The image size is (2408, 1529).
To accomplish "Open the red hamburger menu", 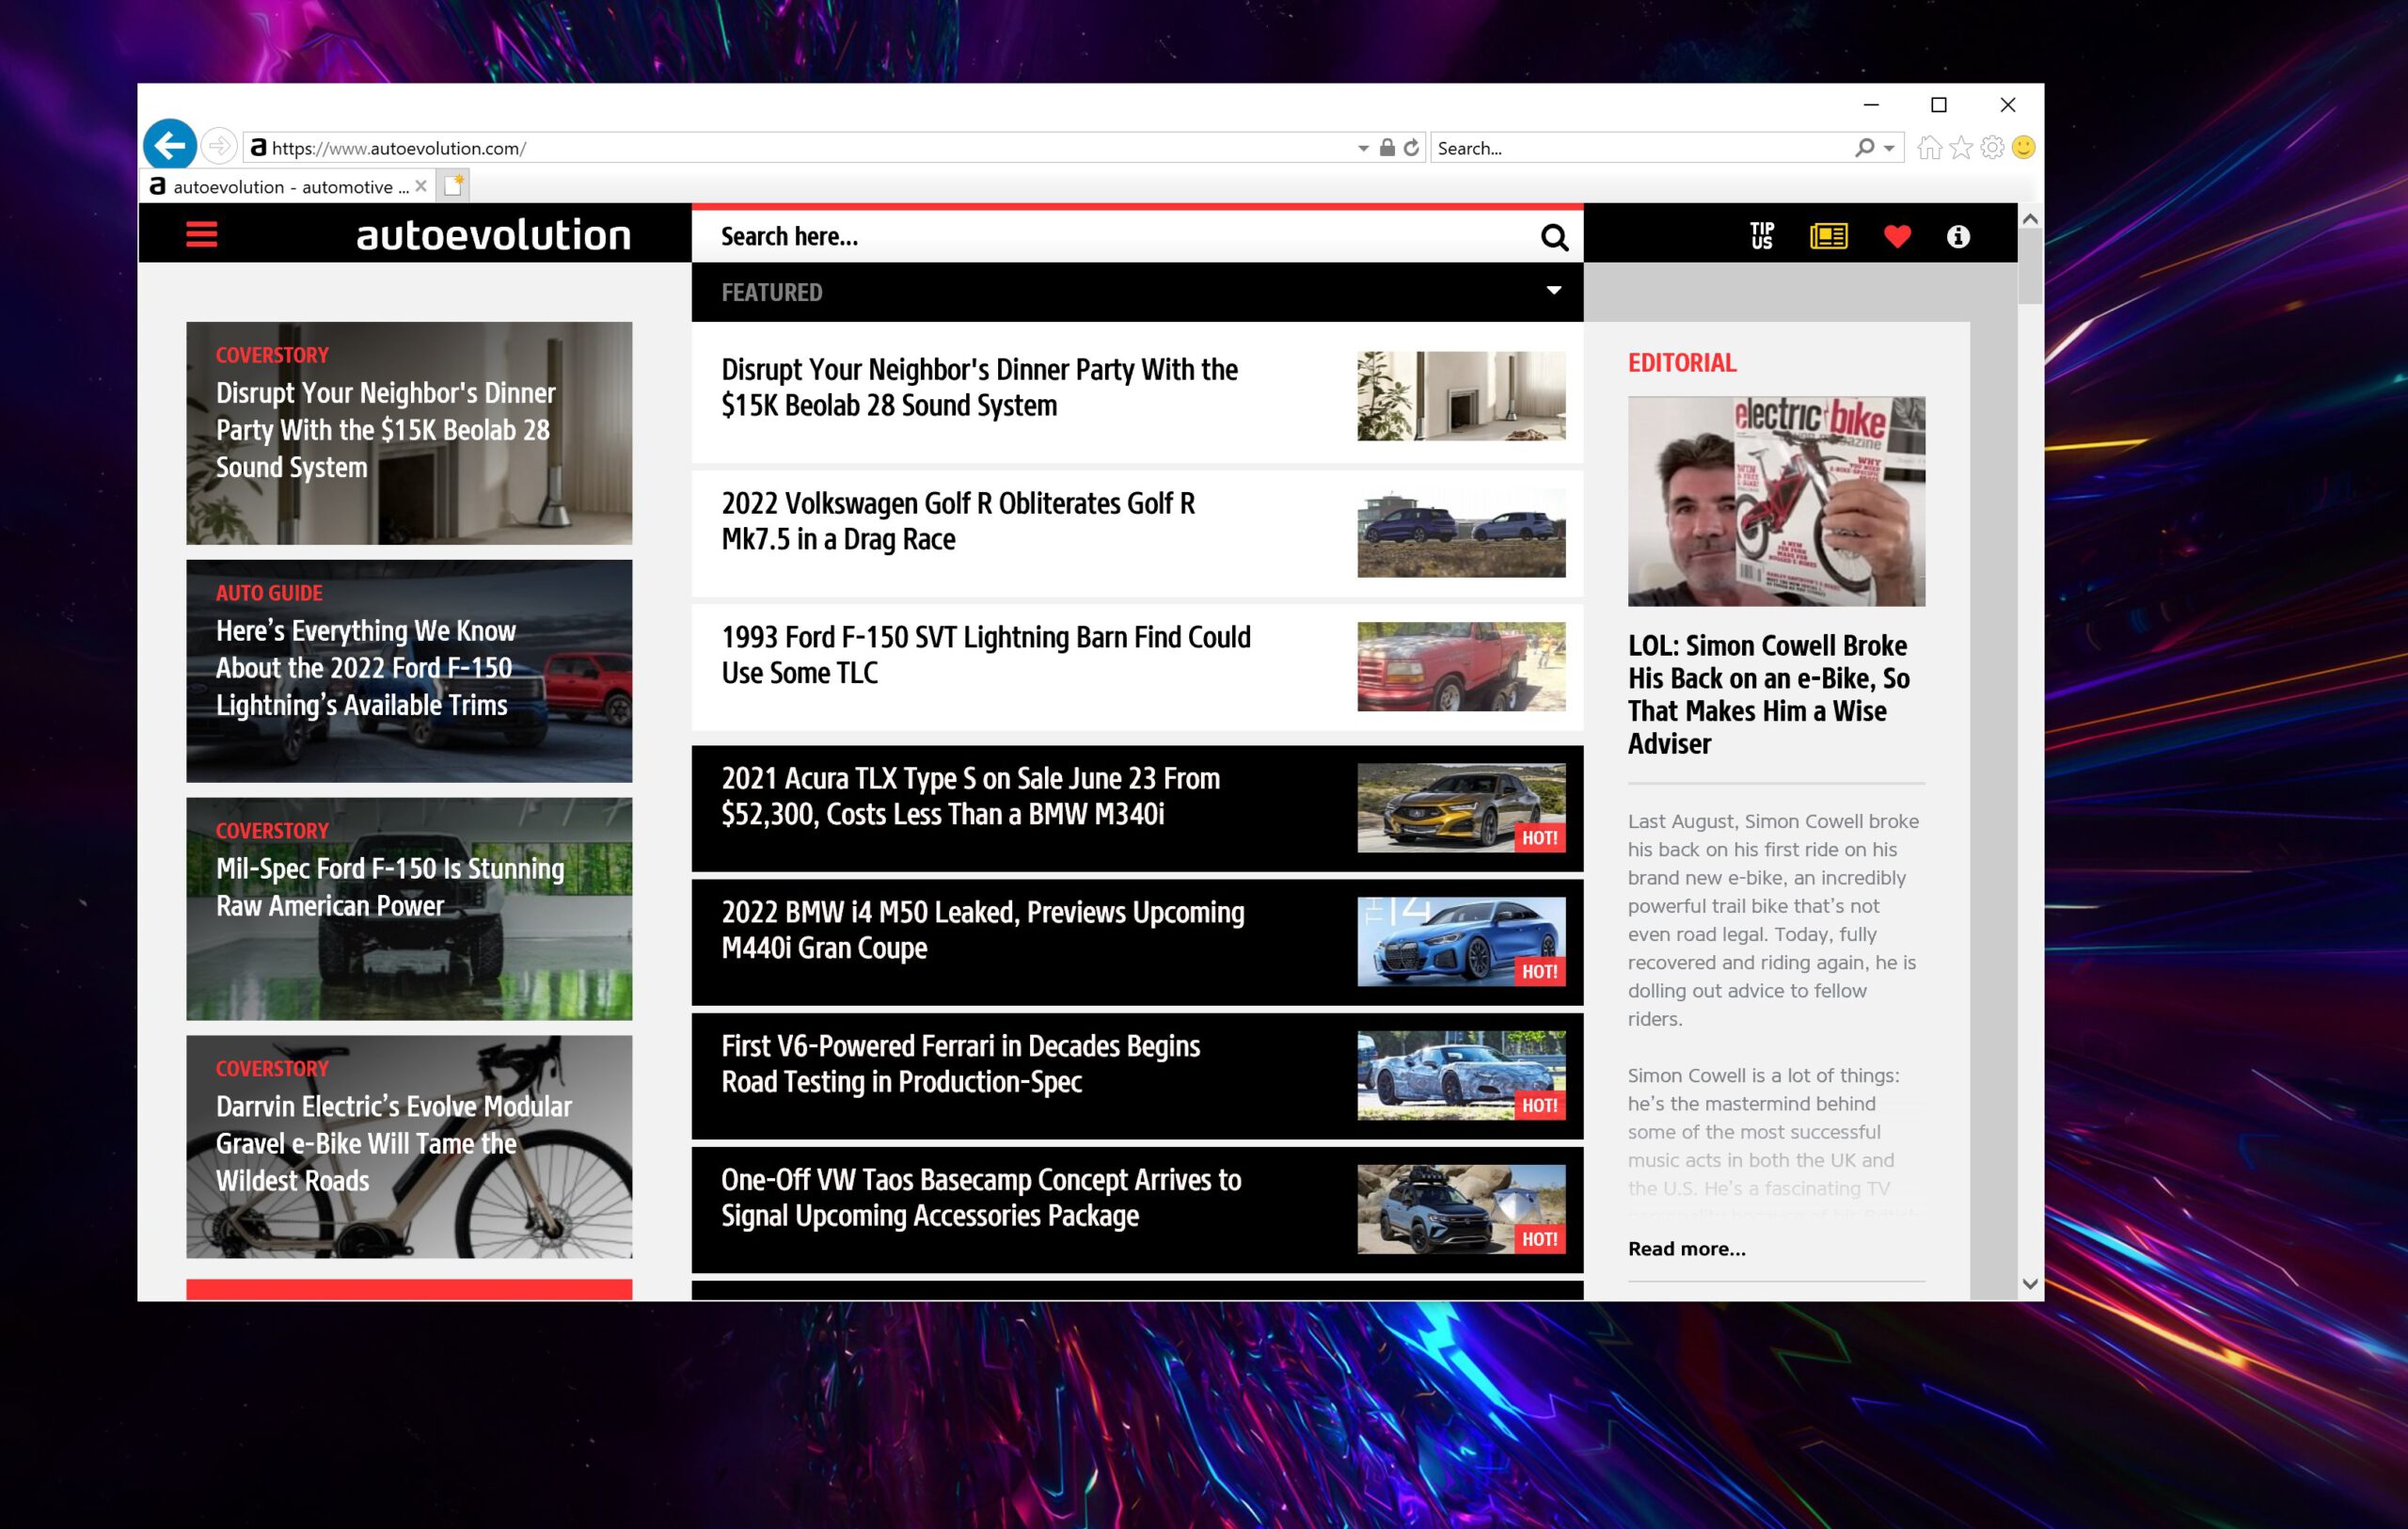I will click(x=201, y=235).
